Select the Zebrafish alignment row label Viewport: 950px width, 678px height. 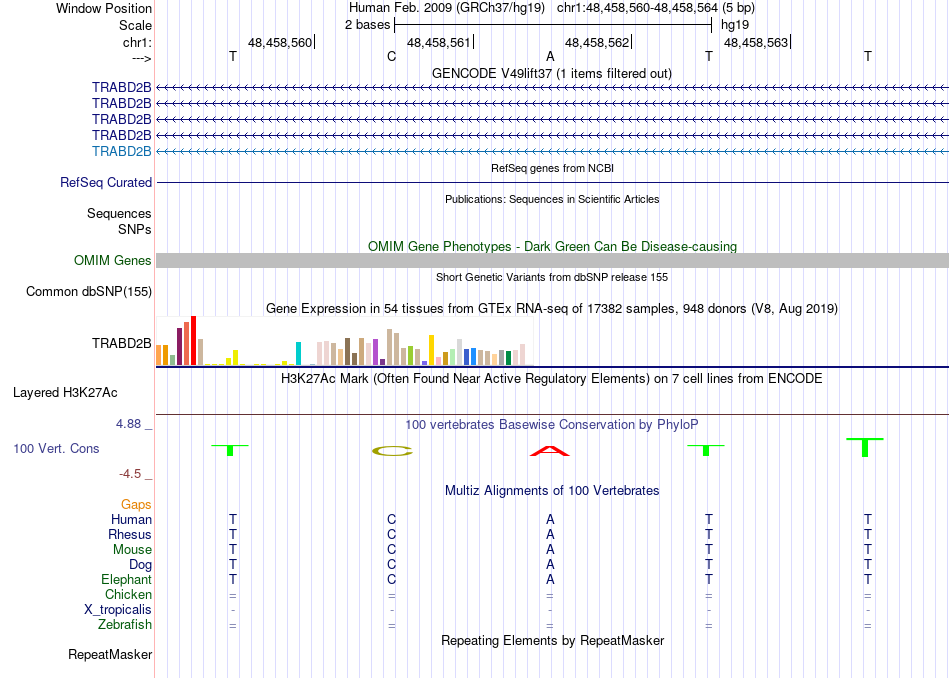coord(125,624)
